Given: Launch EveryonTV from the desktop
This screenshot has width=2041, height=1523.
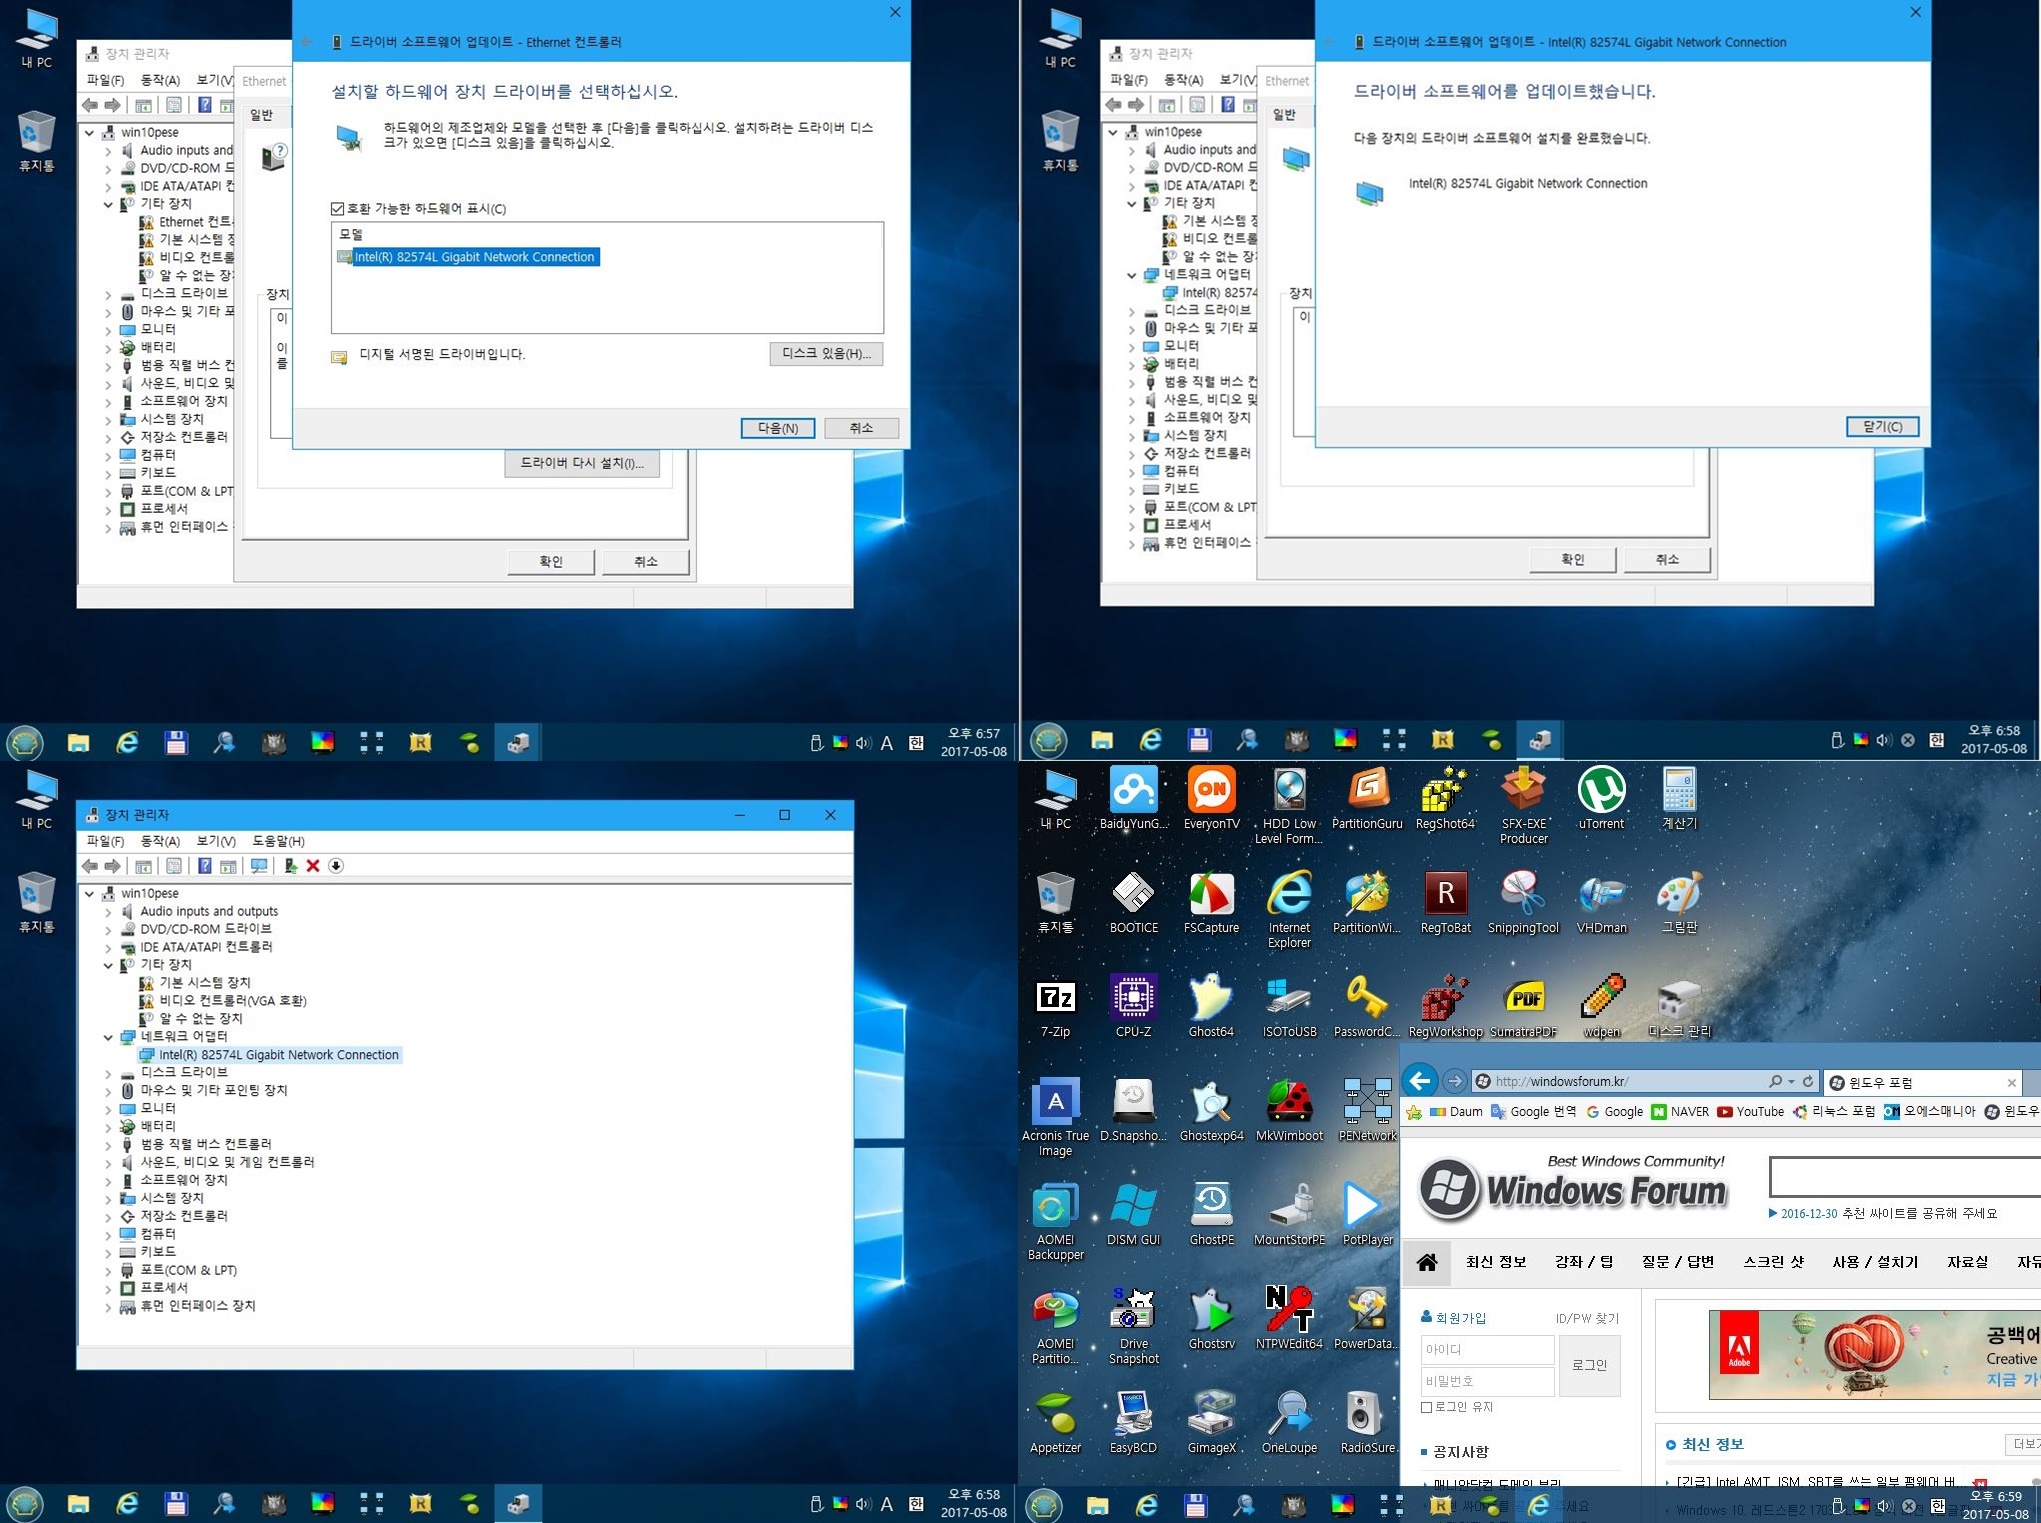Looking at the screenshot, I should pyautogui.click(x=1211, y=798).
